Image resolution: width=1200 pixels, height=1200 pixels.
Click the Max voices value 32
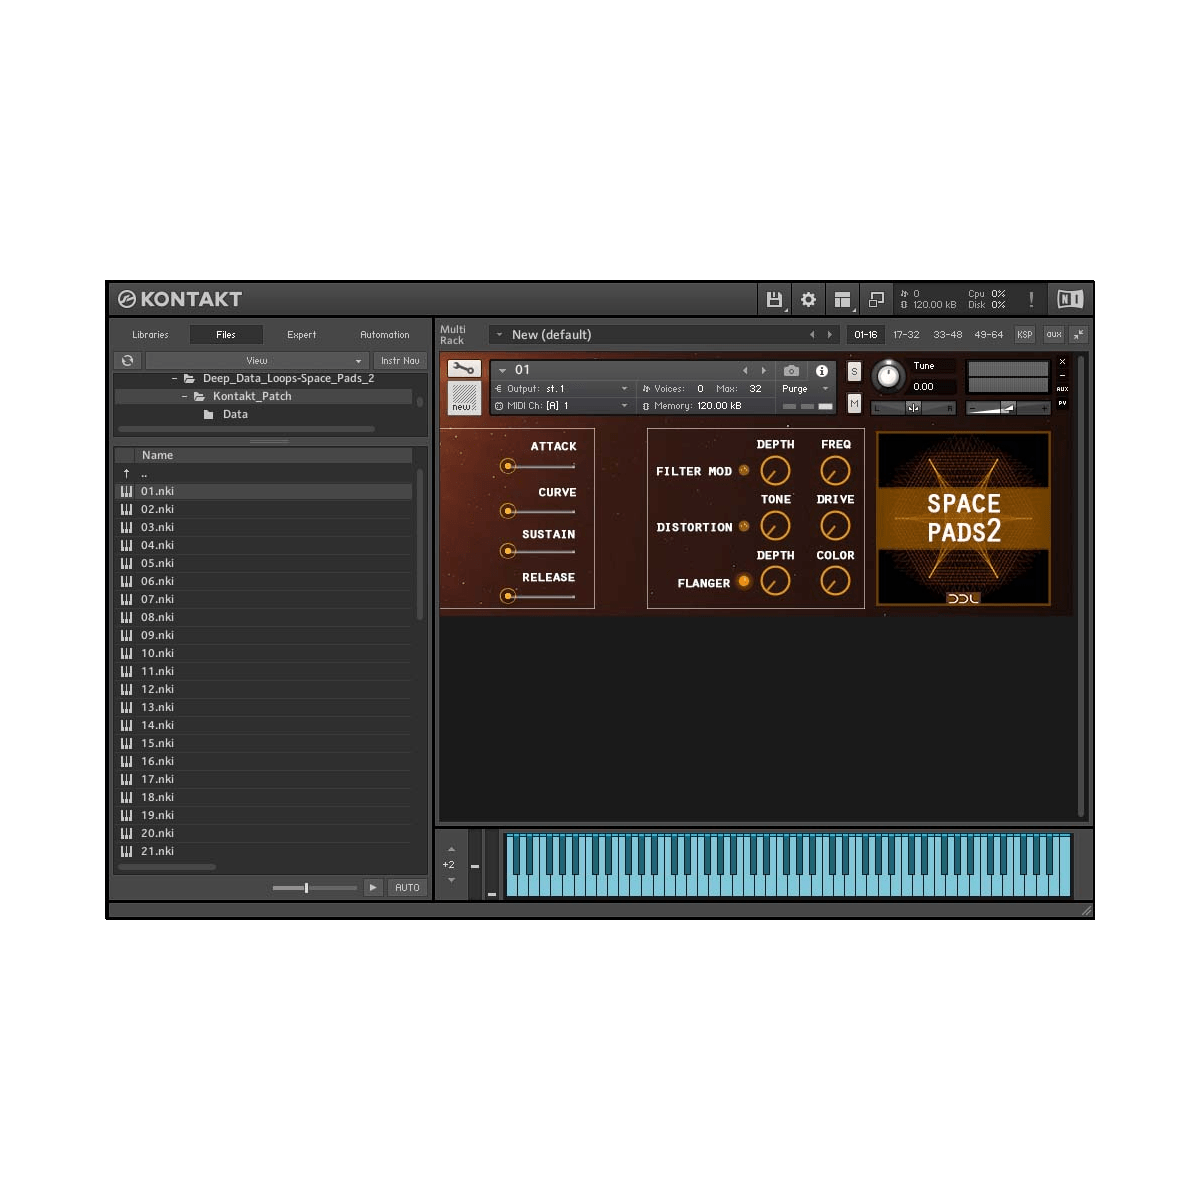[x=756, y=389]
